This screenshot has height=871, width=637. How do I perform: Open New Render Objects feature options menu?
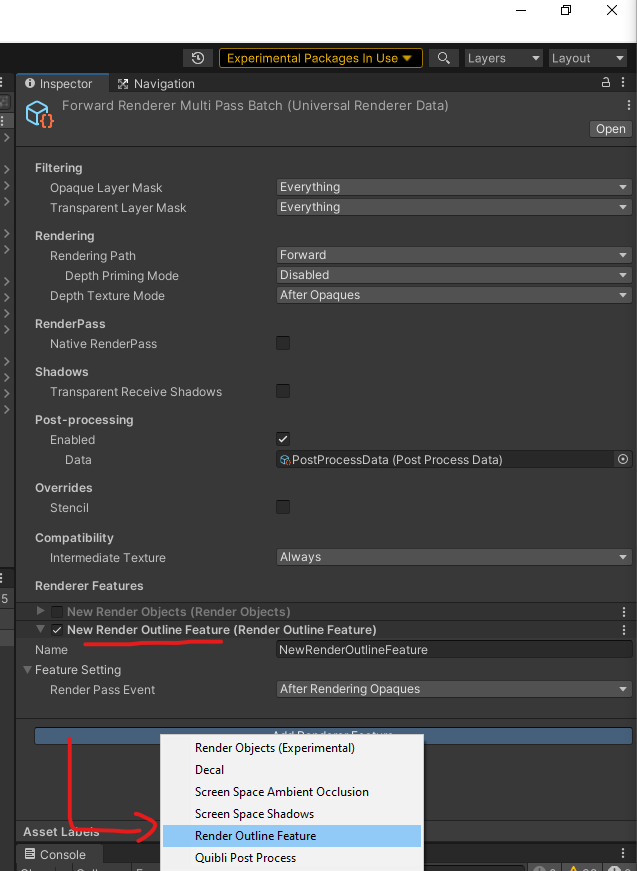[624, 612]
